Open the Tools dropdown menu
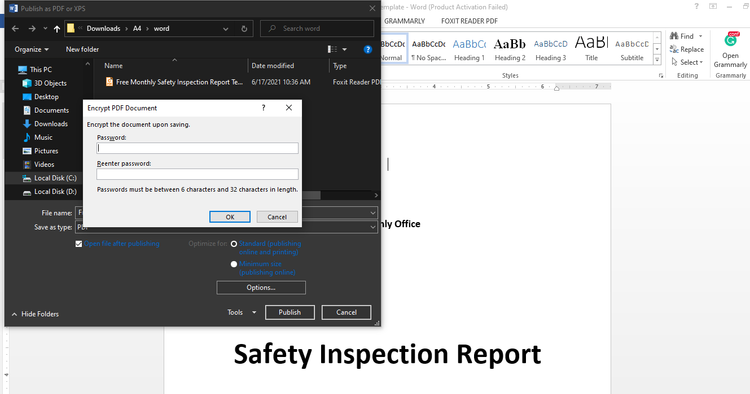 click(x=242, y=312)
